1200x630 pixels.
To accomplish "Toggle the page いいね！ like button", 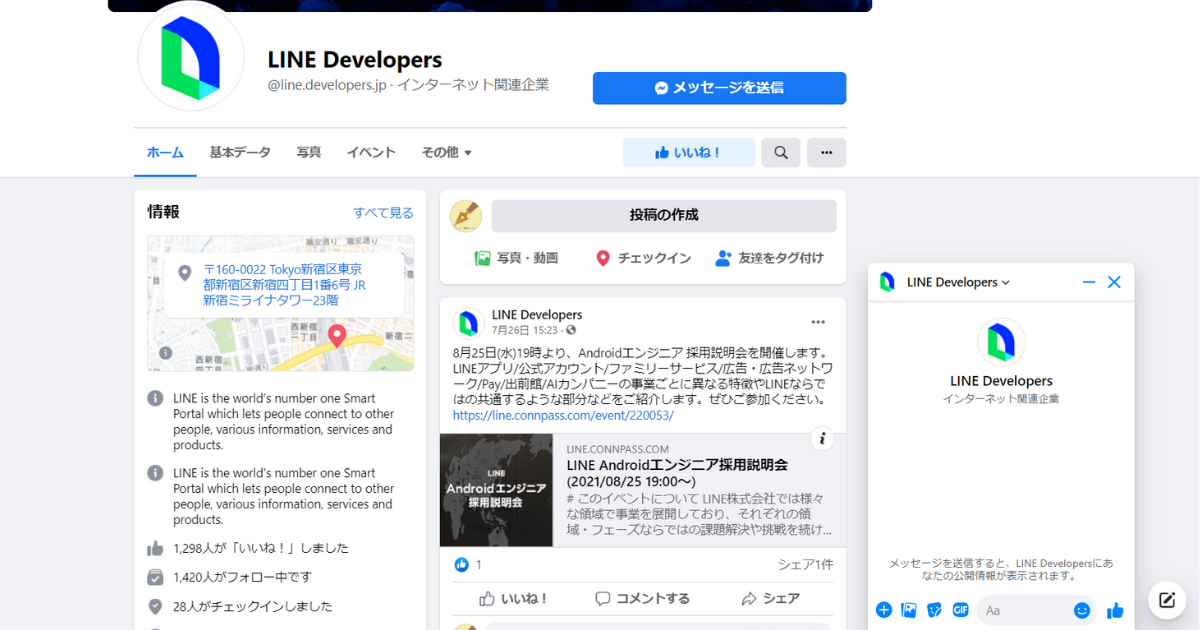I will pos(688,153).
